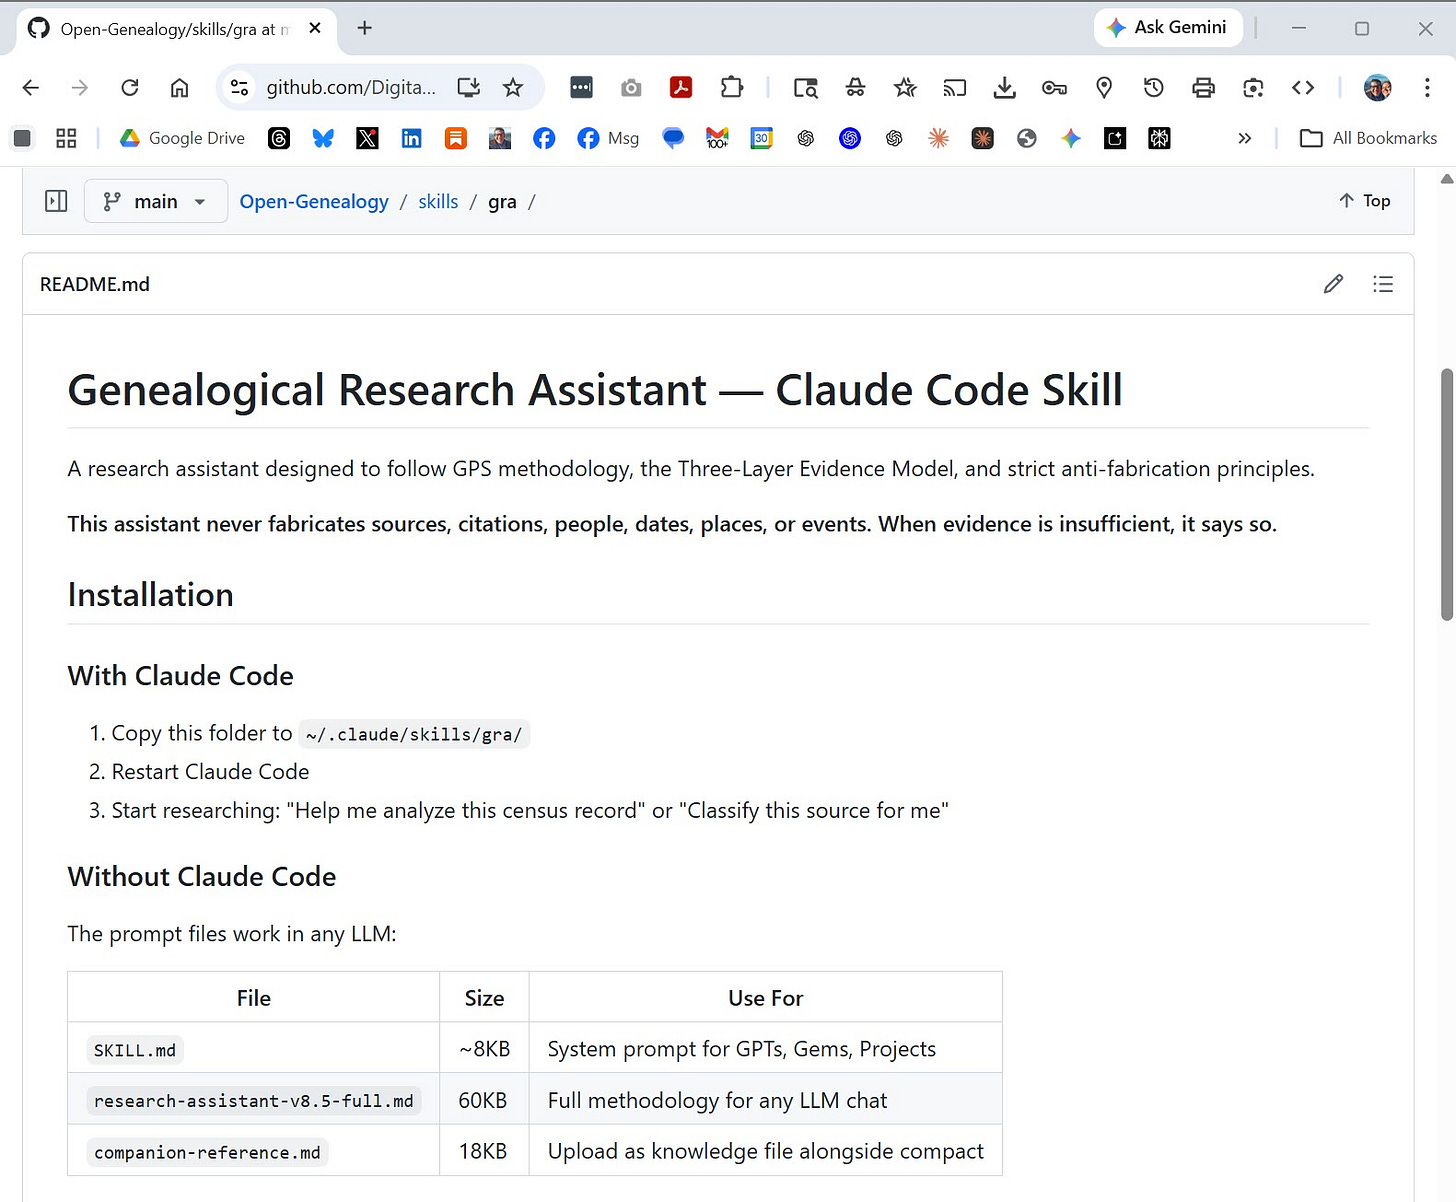The height and width of the screenshot is (1202, 1456).
Task: Open the Adobe Acrobat PDF extension
Action: point(681,88)
